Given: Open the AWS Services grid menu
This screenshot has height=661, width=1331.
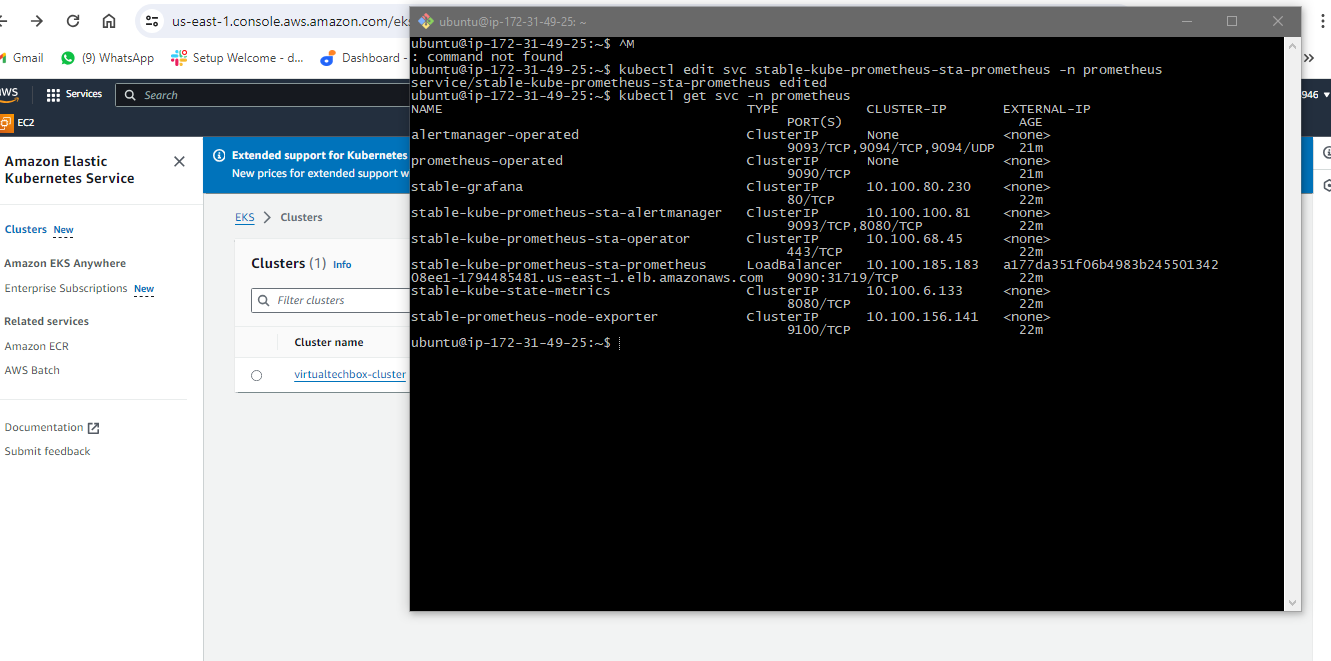Looking at the screenshot, I should (x=74, y=94).
